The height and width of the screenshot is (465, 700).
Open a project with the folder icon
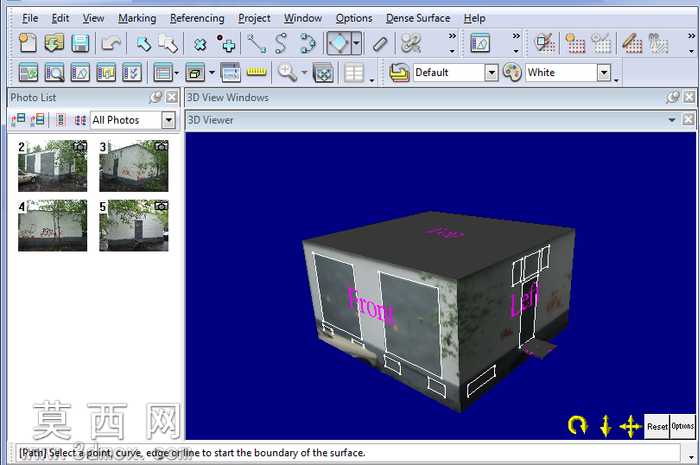tap(54, 44)
